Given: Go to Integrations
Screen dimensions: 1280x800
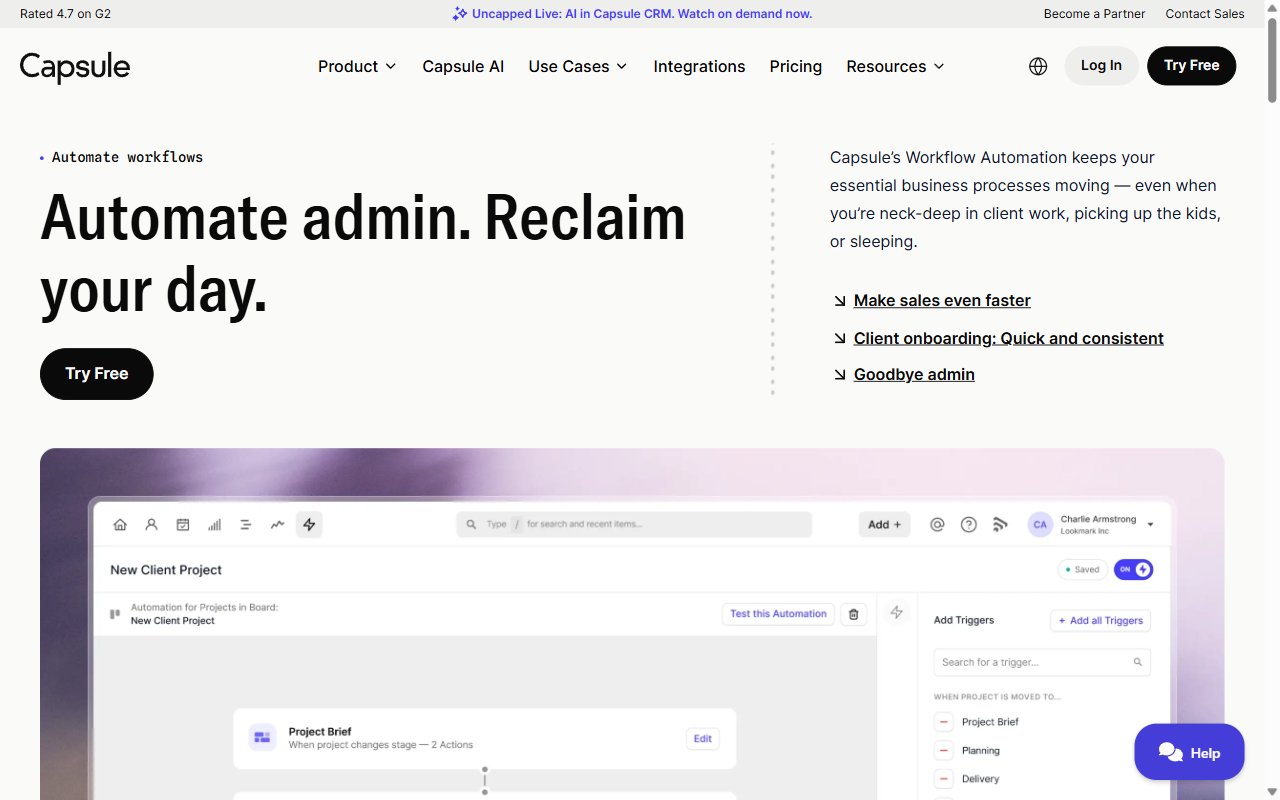Looking at the screenshot, I should (699, 66).
